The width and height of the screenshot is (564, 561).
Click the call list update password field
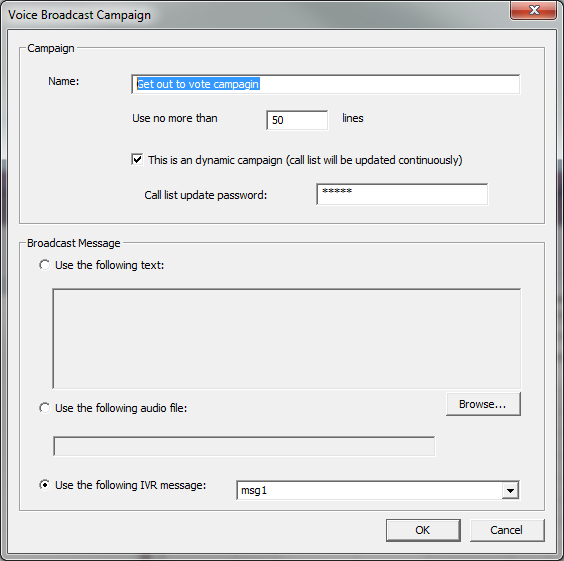click(402, 194)
